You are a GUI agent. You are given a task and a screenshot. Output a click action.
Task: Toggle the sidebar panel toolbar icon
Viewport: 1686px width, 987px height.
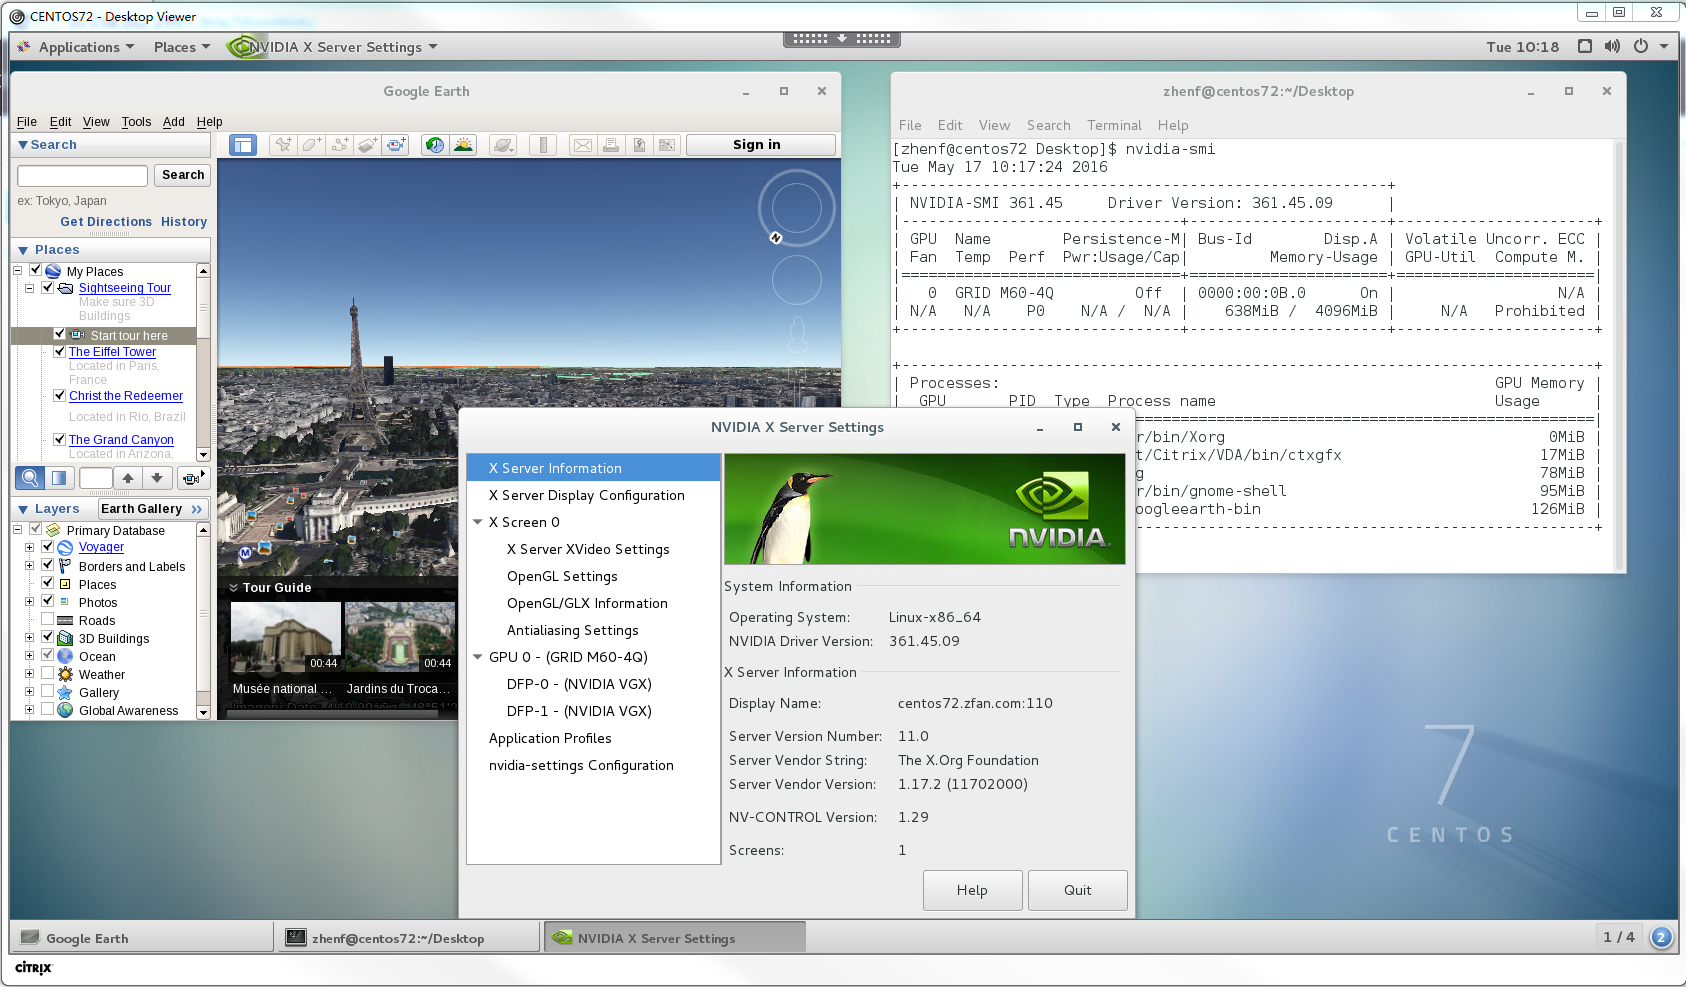(242, 145)
